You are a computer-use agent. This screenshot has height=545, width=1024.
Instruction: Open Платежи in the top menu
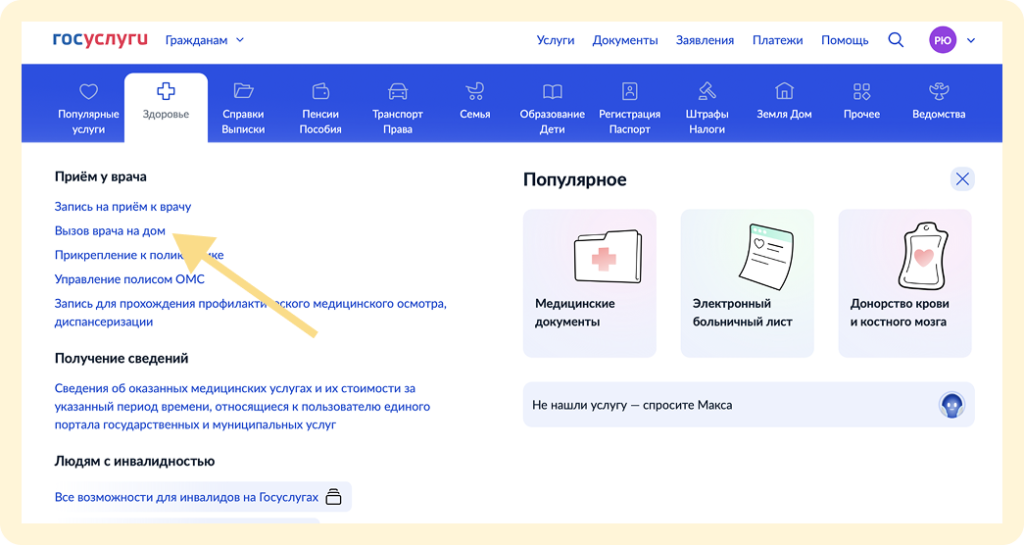click(777, 40)
